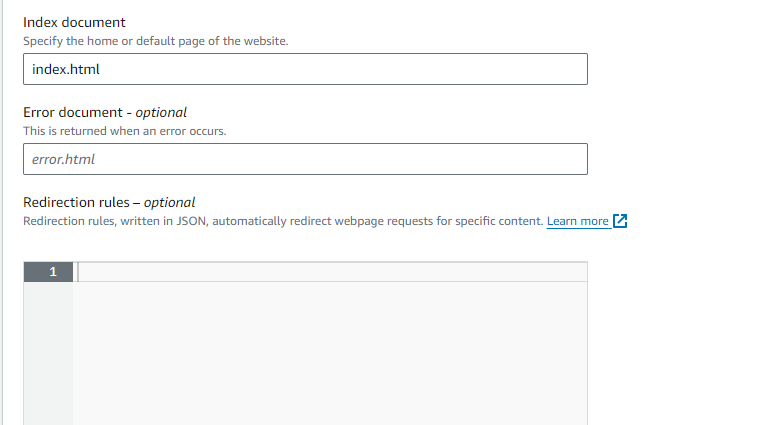Click the text cursor in the JSON editor
This screenshot has height=425, width=780.
point(78,272)
